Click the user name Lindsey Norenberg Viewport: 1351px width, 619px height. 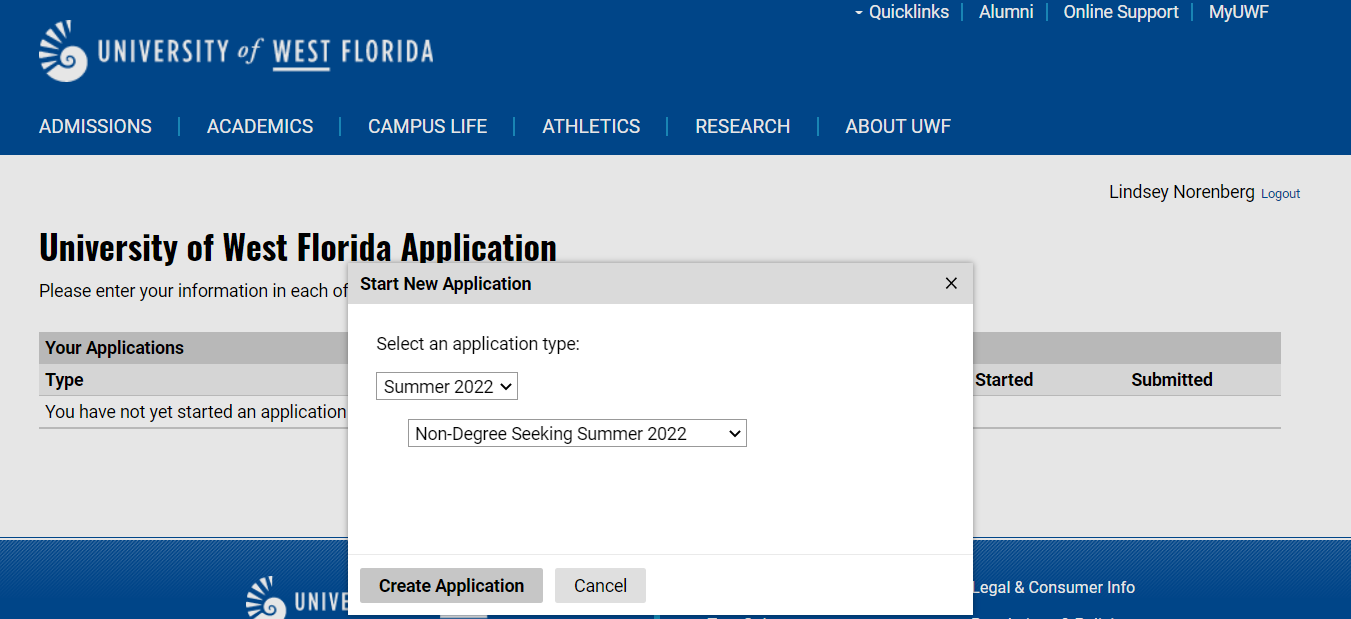[x=1181, y=192]
